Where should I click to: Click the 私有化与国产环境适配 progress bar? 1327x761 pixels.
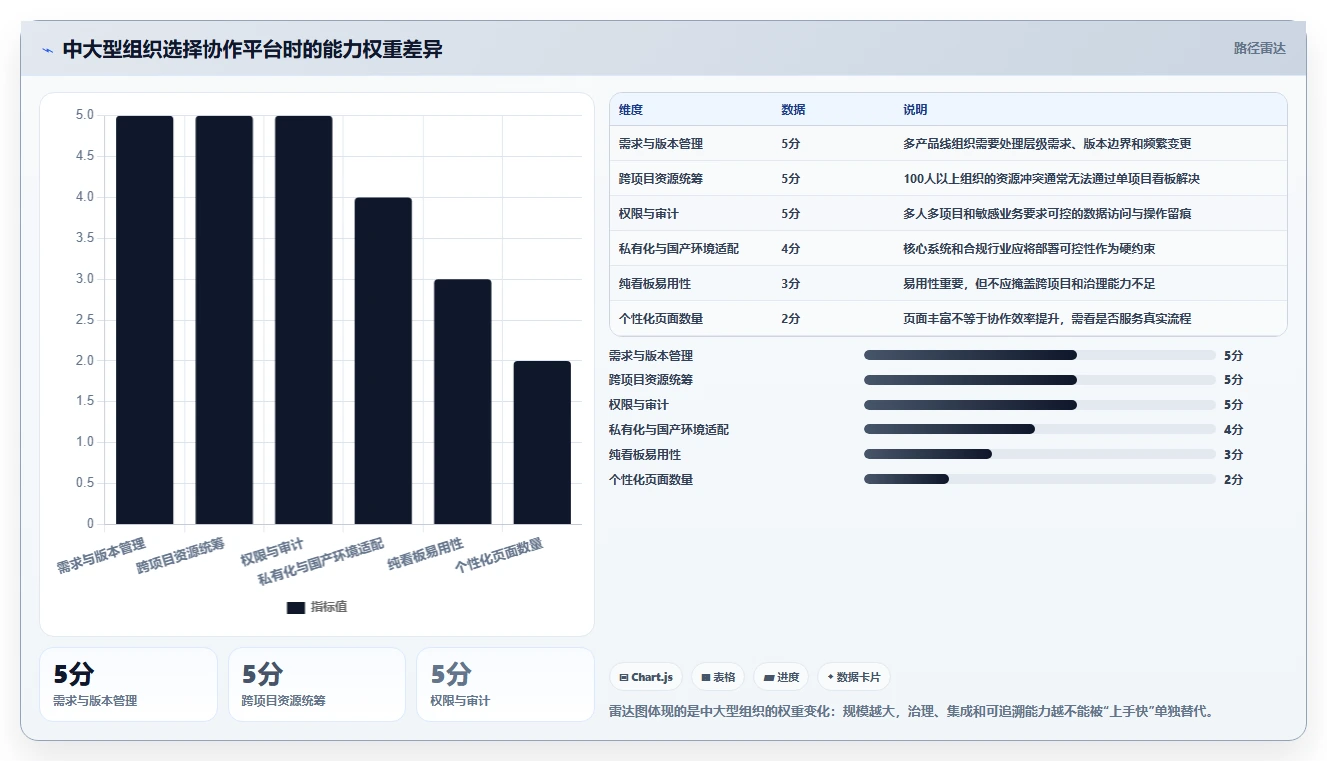pos(1040,429)
